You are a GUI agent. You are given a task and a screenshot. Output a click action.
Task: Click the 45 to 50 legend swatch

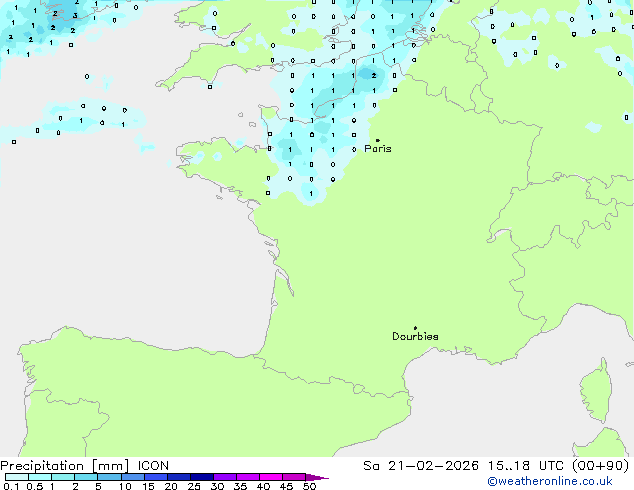(x=294, y=477)
